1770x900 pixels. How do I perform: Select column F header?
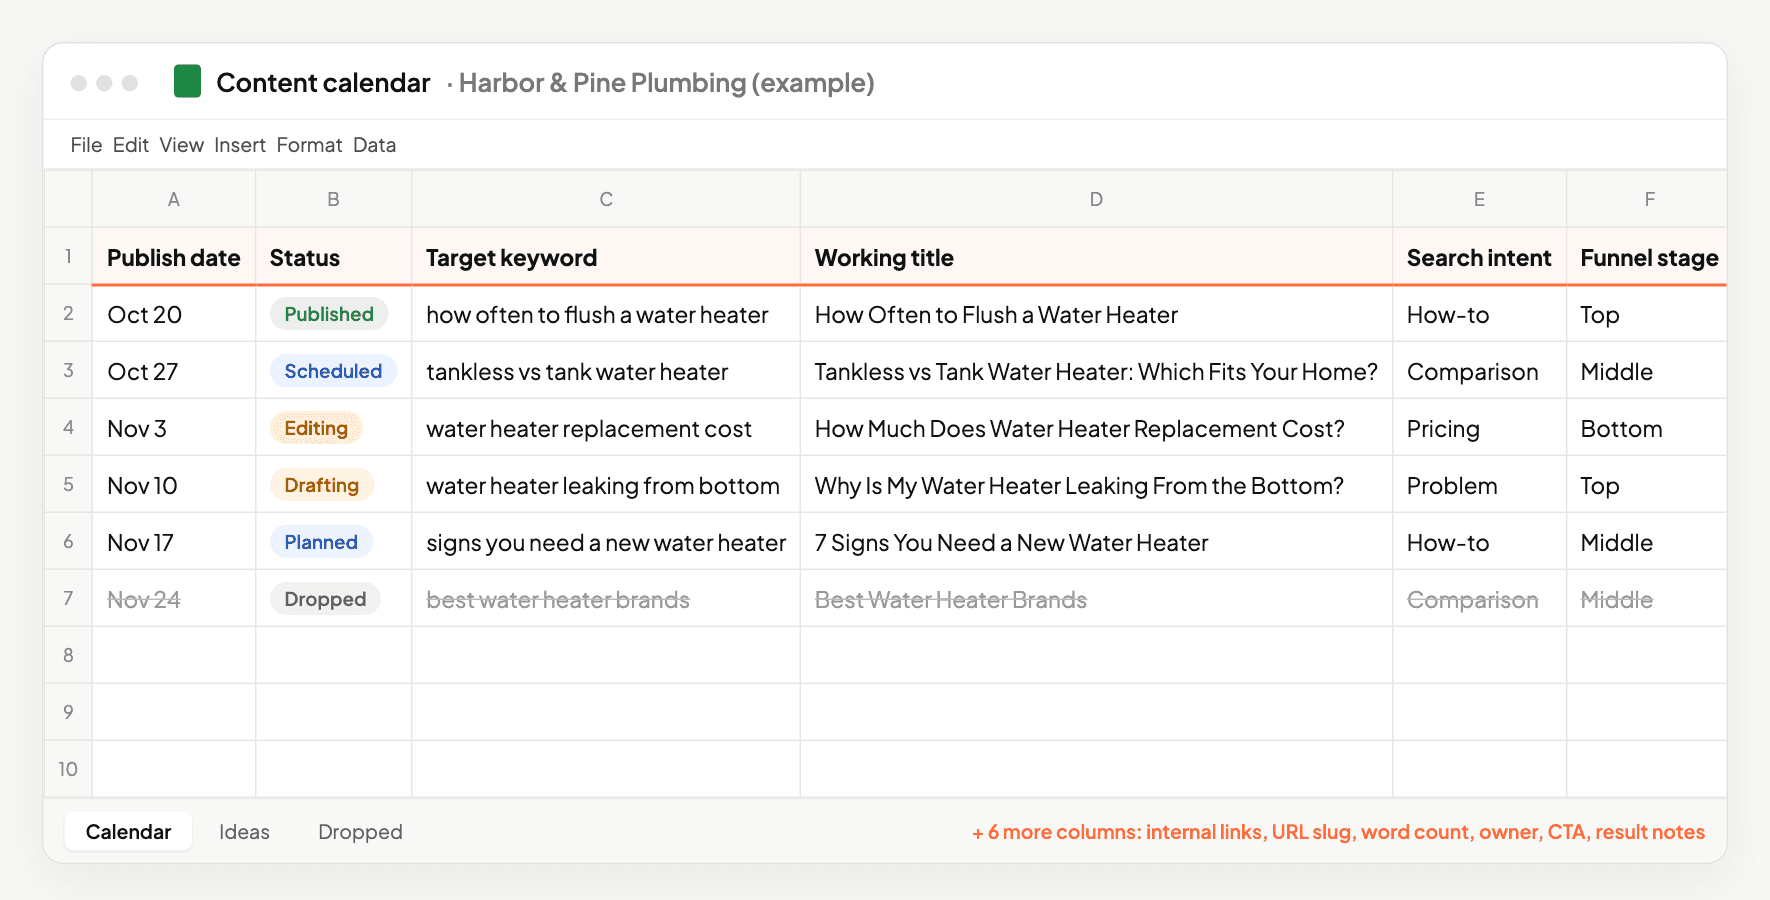pyautogui.click(x=1648, y=199)
